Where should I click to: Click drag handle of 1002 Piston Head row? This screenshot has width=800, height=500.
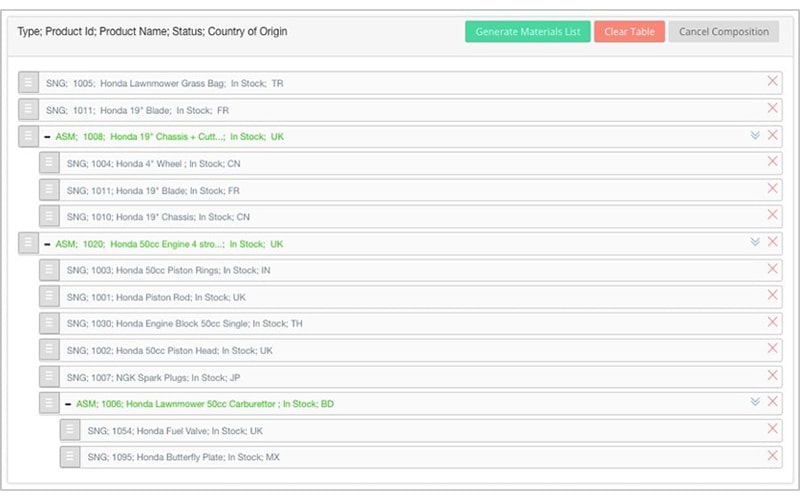coord(49,349)
